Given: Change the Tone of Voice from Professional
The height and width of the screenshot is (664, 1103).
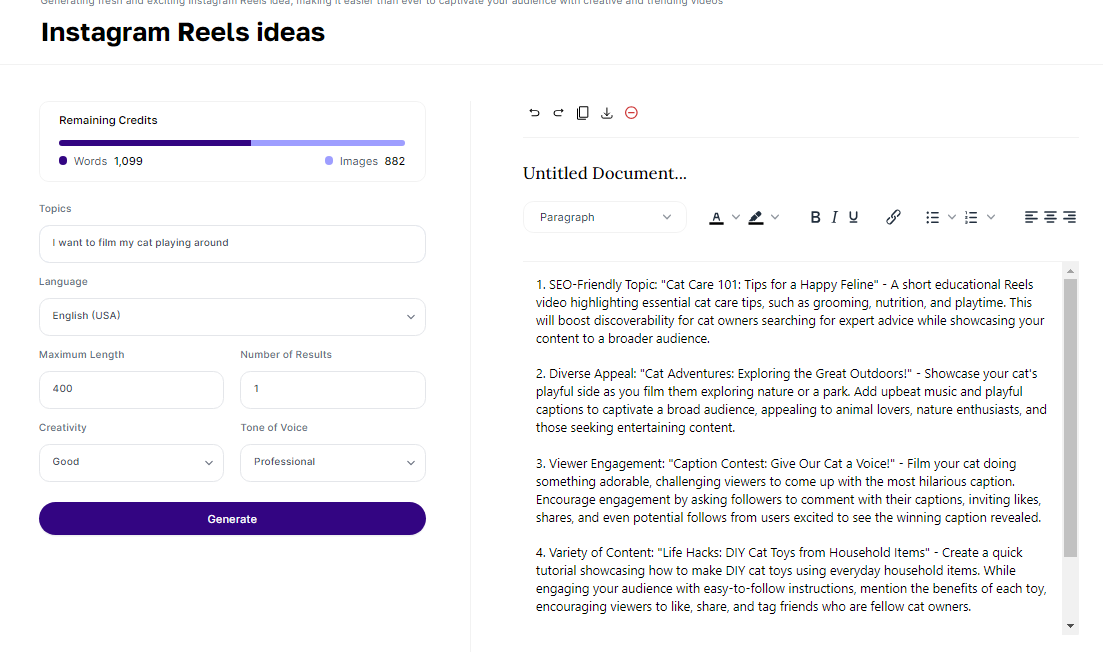Looking at the screenshot, I should pos(332,462).
